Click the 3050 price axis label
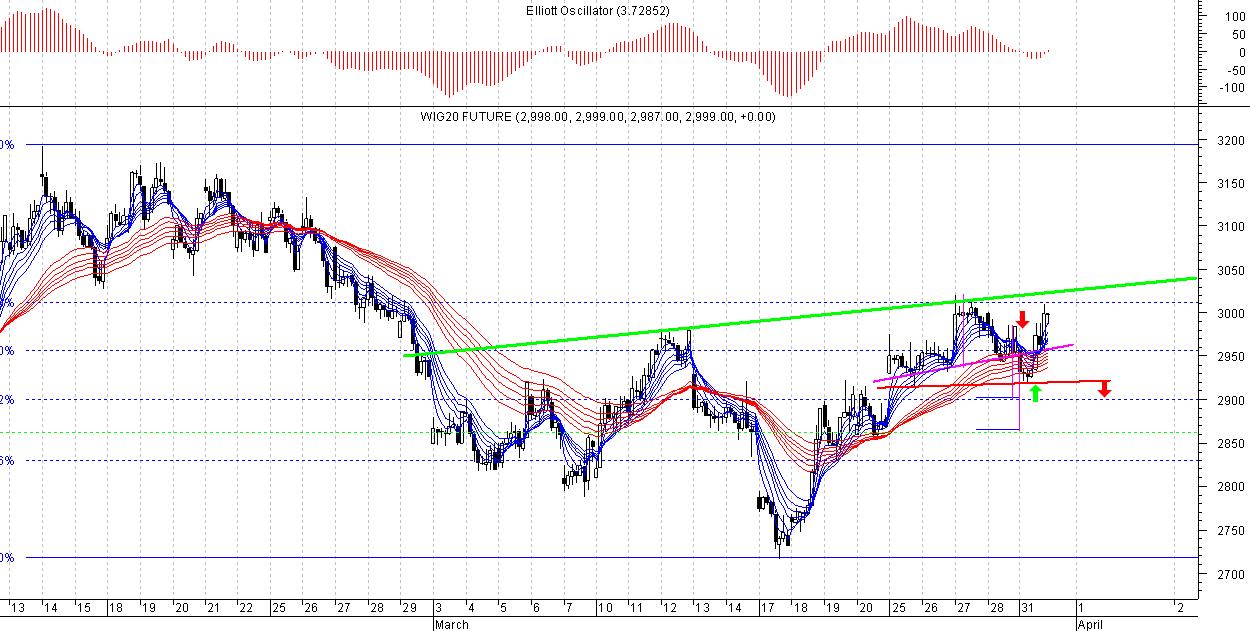The image size is (1250, 631). click(x=1231, y=271)
